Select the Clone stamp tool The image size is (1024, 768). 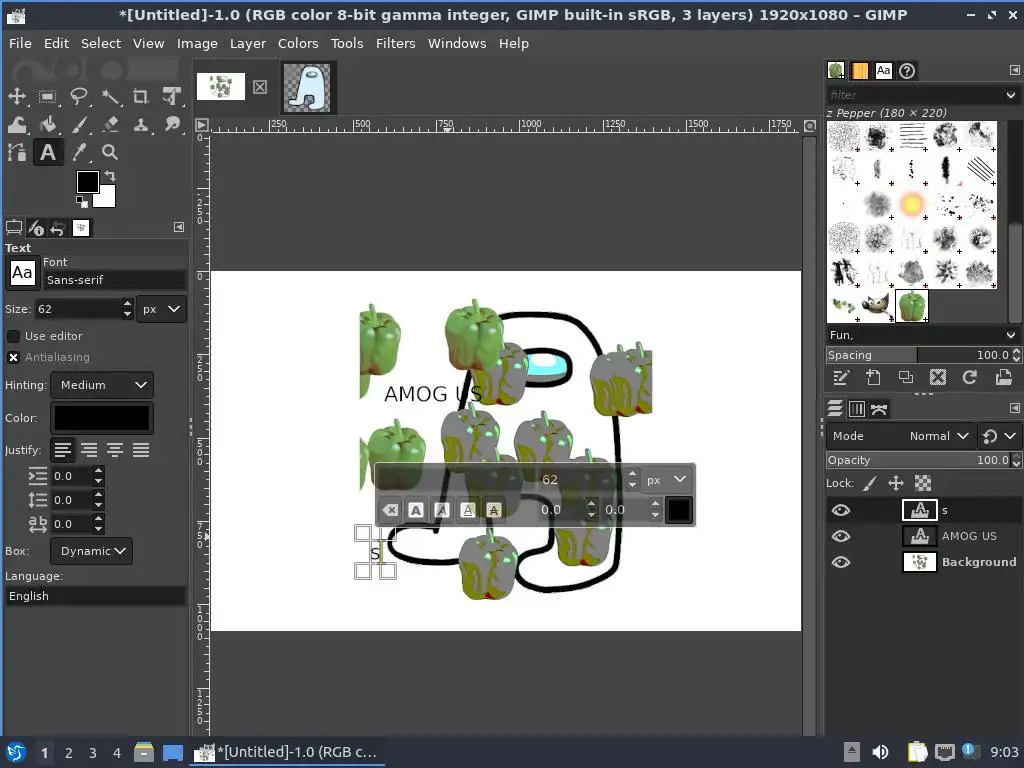click(x=141, y=124)
